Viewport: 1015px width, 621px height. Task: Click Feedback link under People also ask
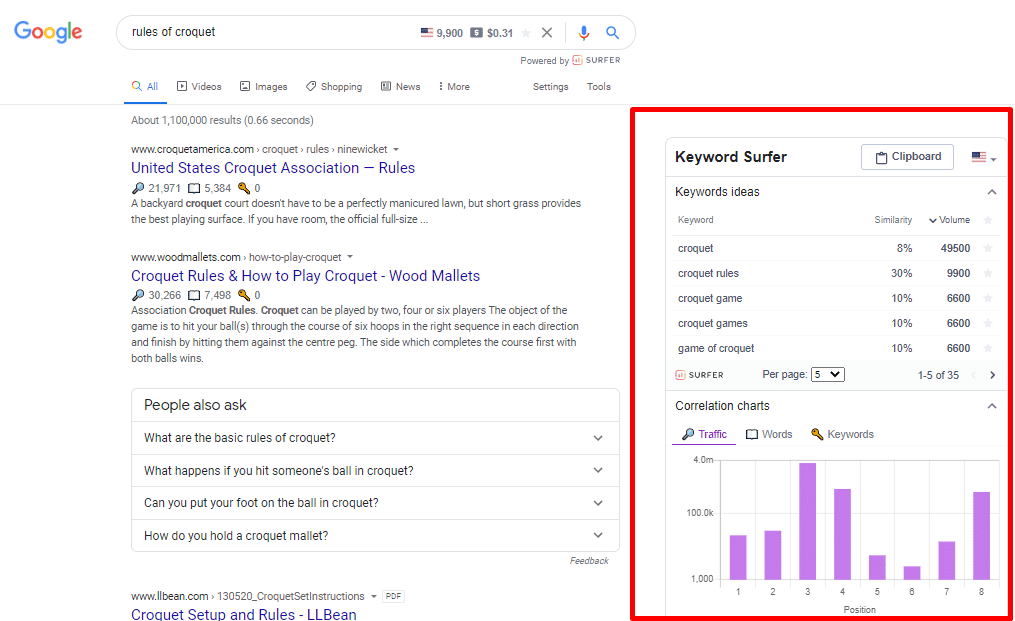(589, 561)
